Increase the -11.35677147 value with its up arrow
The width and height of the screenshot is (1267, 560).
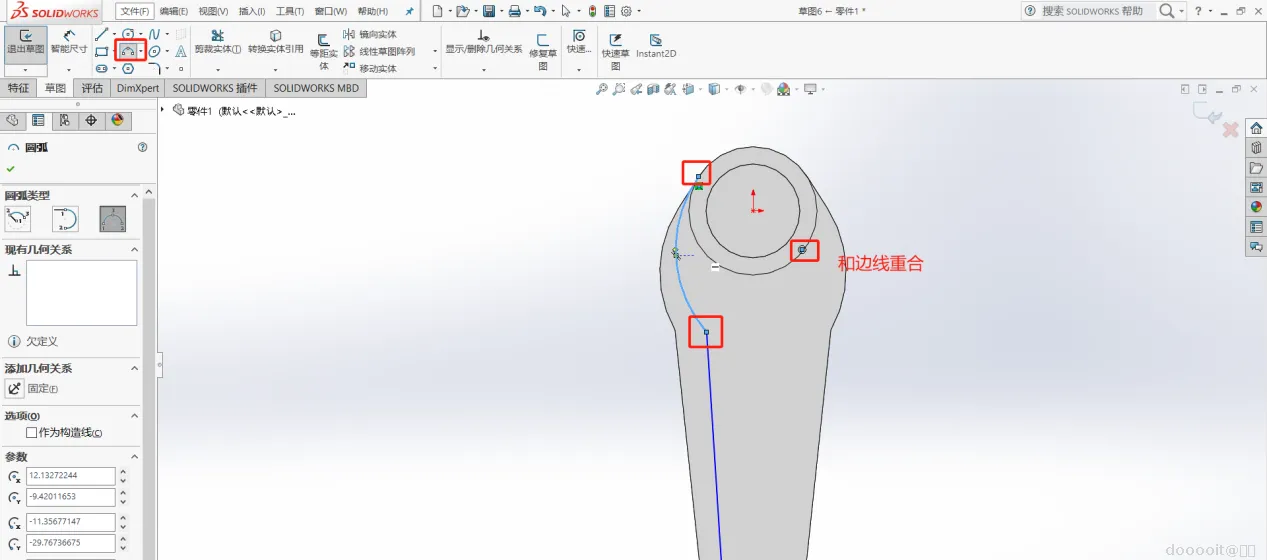(x=123, y=518)
